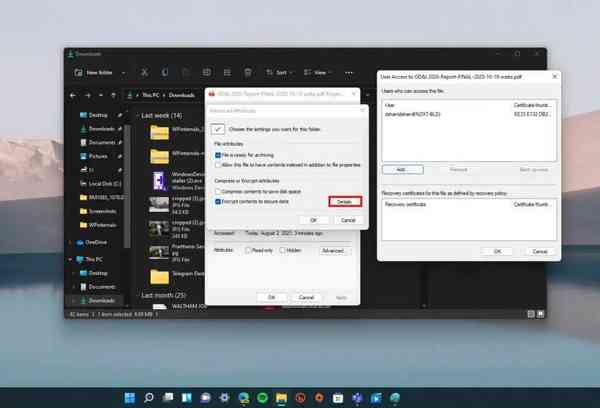Viewport: 600px width, 408px height.
Task: Select WindowsDeviceRecoveryToolInstaller exe file
Action: (x=176, y=181)
